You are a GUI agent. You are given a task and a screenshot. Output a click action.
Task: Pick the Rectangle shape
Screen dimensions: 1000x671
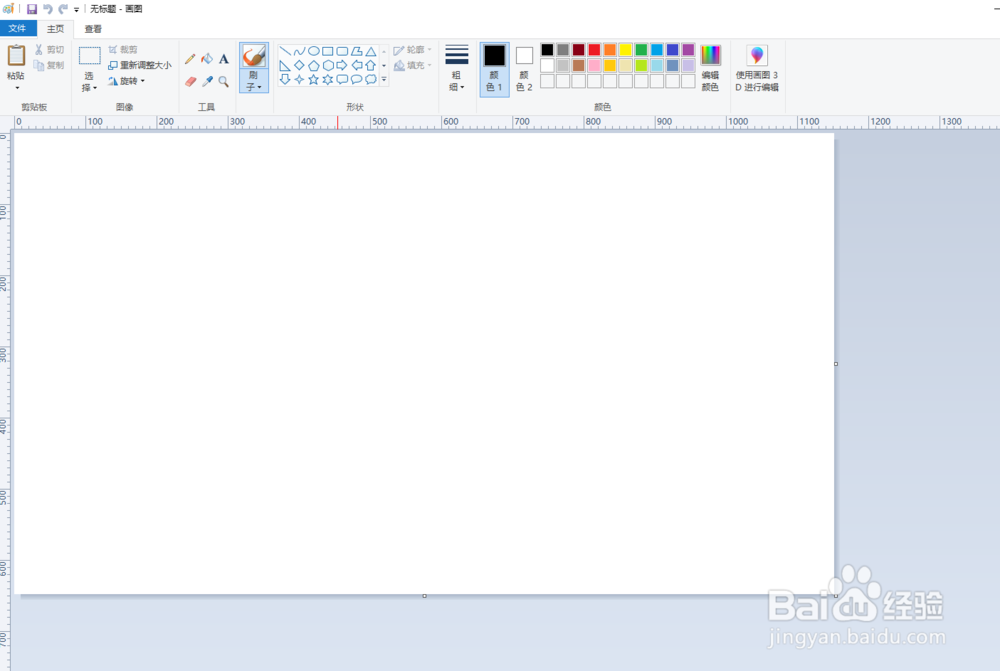tap(328, 51)
